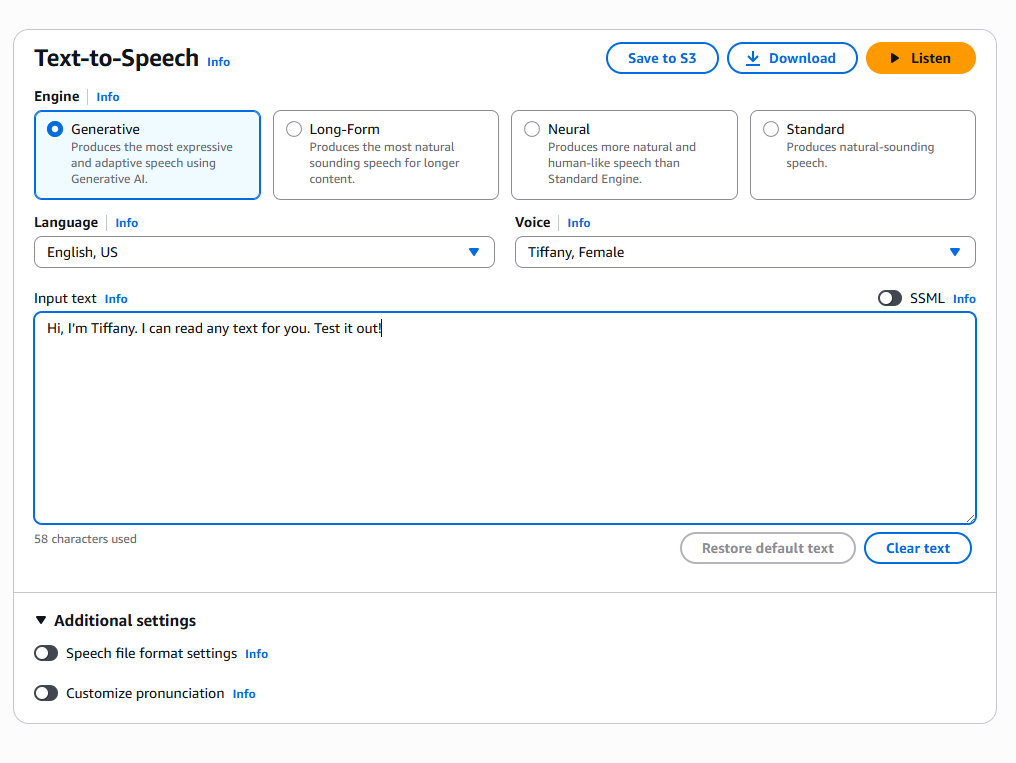Click inside the Input text area
The image size is (1016, 763).
coord(505,418)
